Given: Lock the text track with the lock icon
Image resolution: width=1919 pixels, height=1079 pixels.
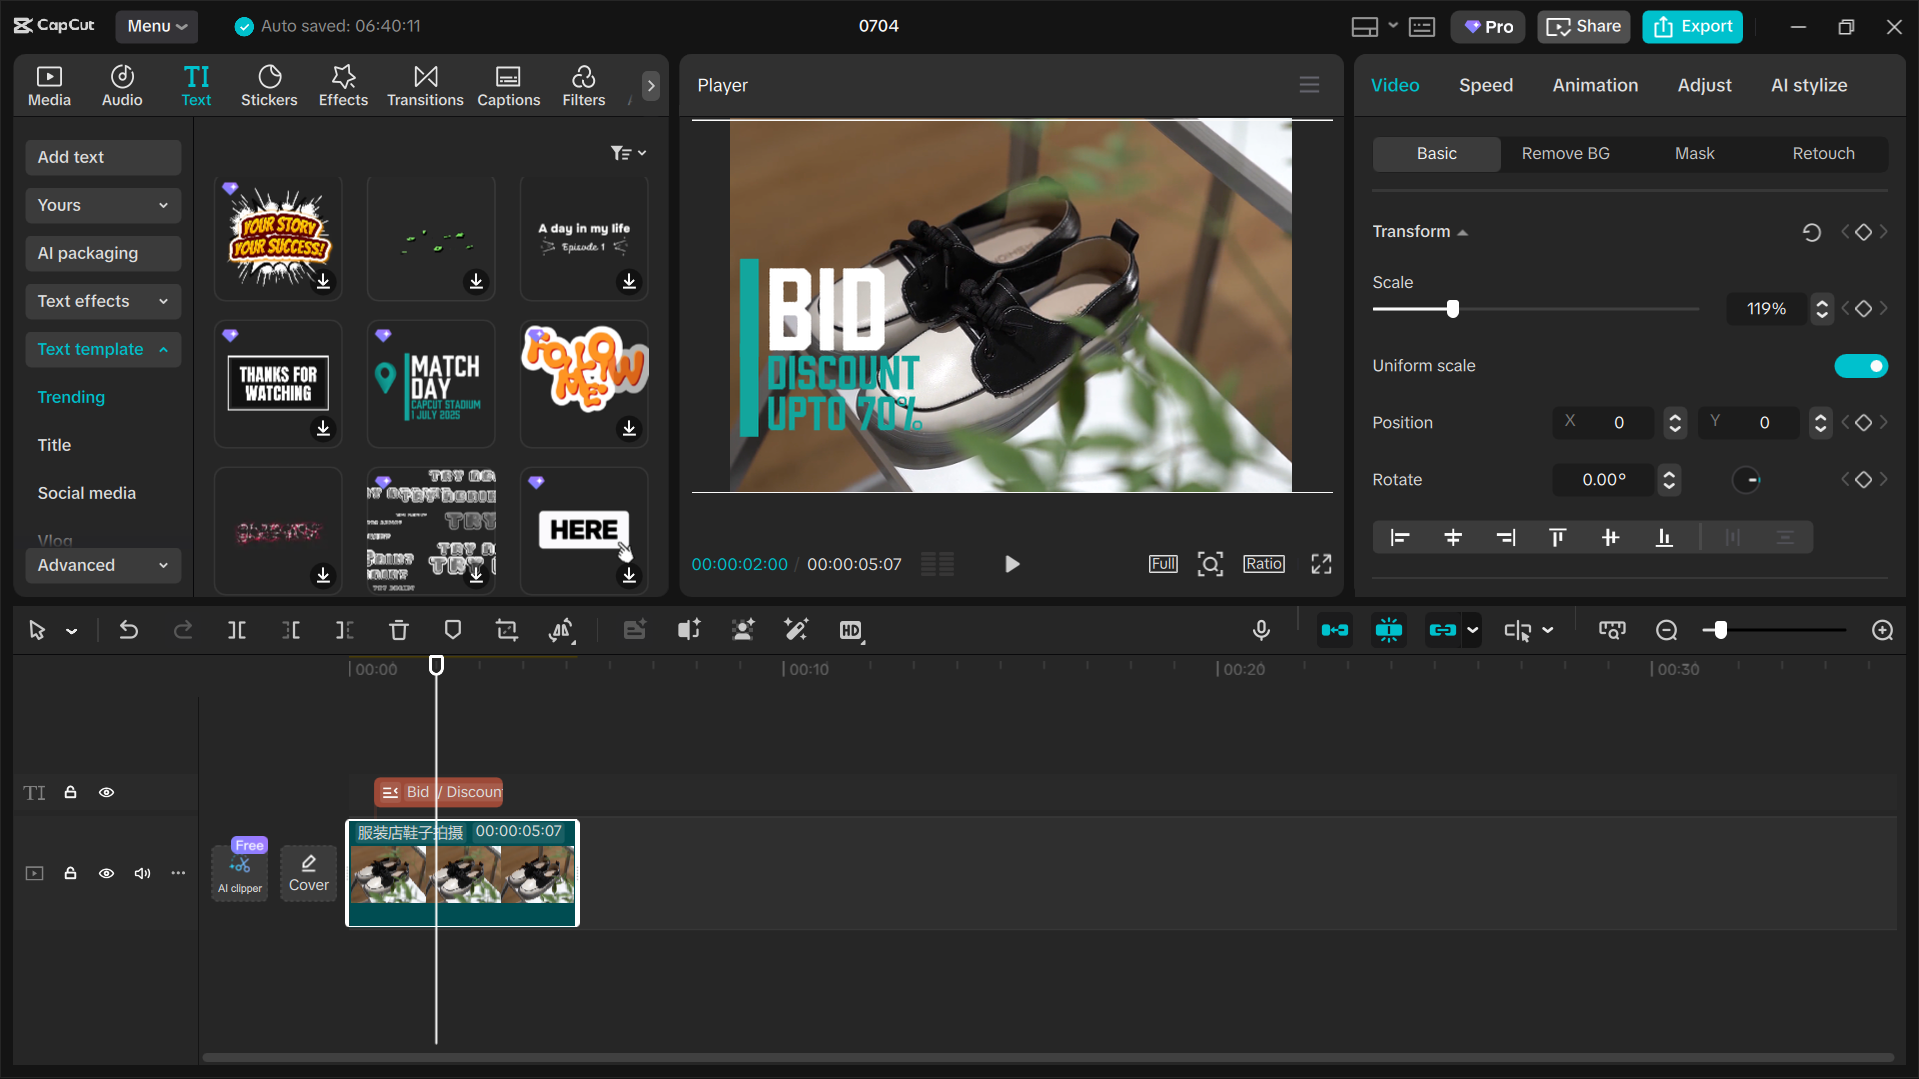Looking at the screenshot, I should pyautogui.click(x=70, y=792).
